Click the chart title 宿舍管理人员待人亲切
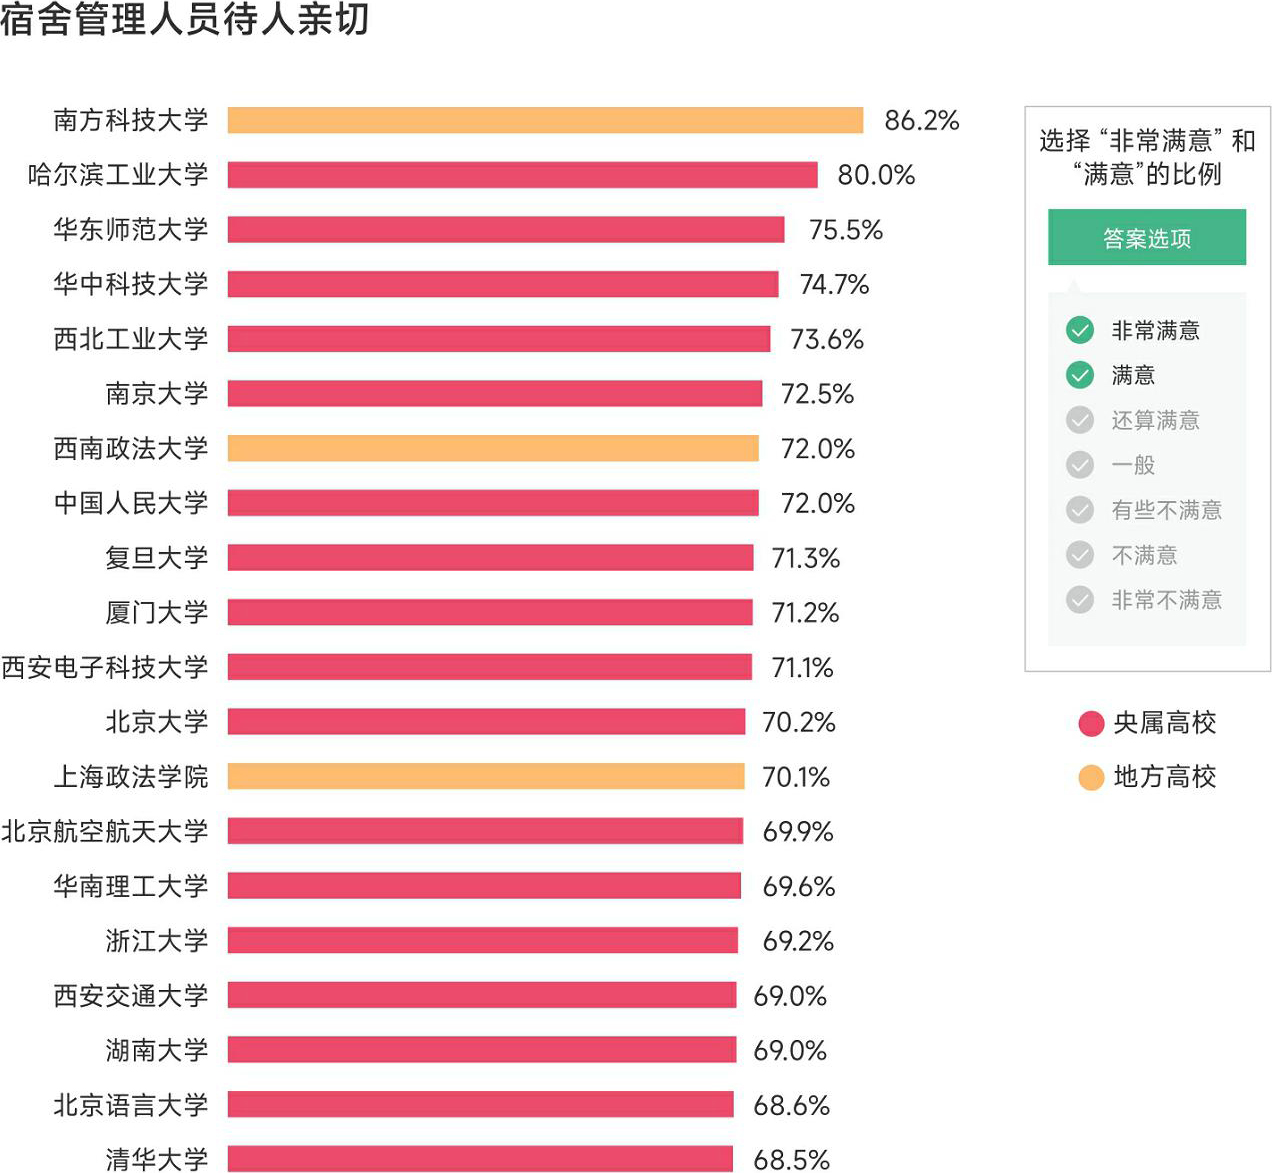The height and width of the screenshot is (1173, 1272). click(185, 20)
